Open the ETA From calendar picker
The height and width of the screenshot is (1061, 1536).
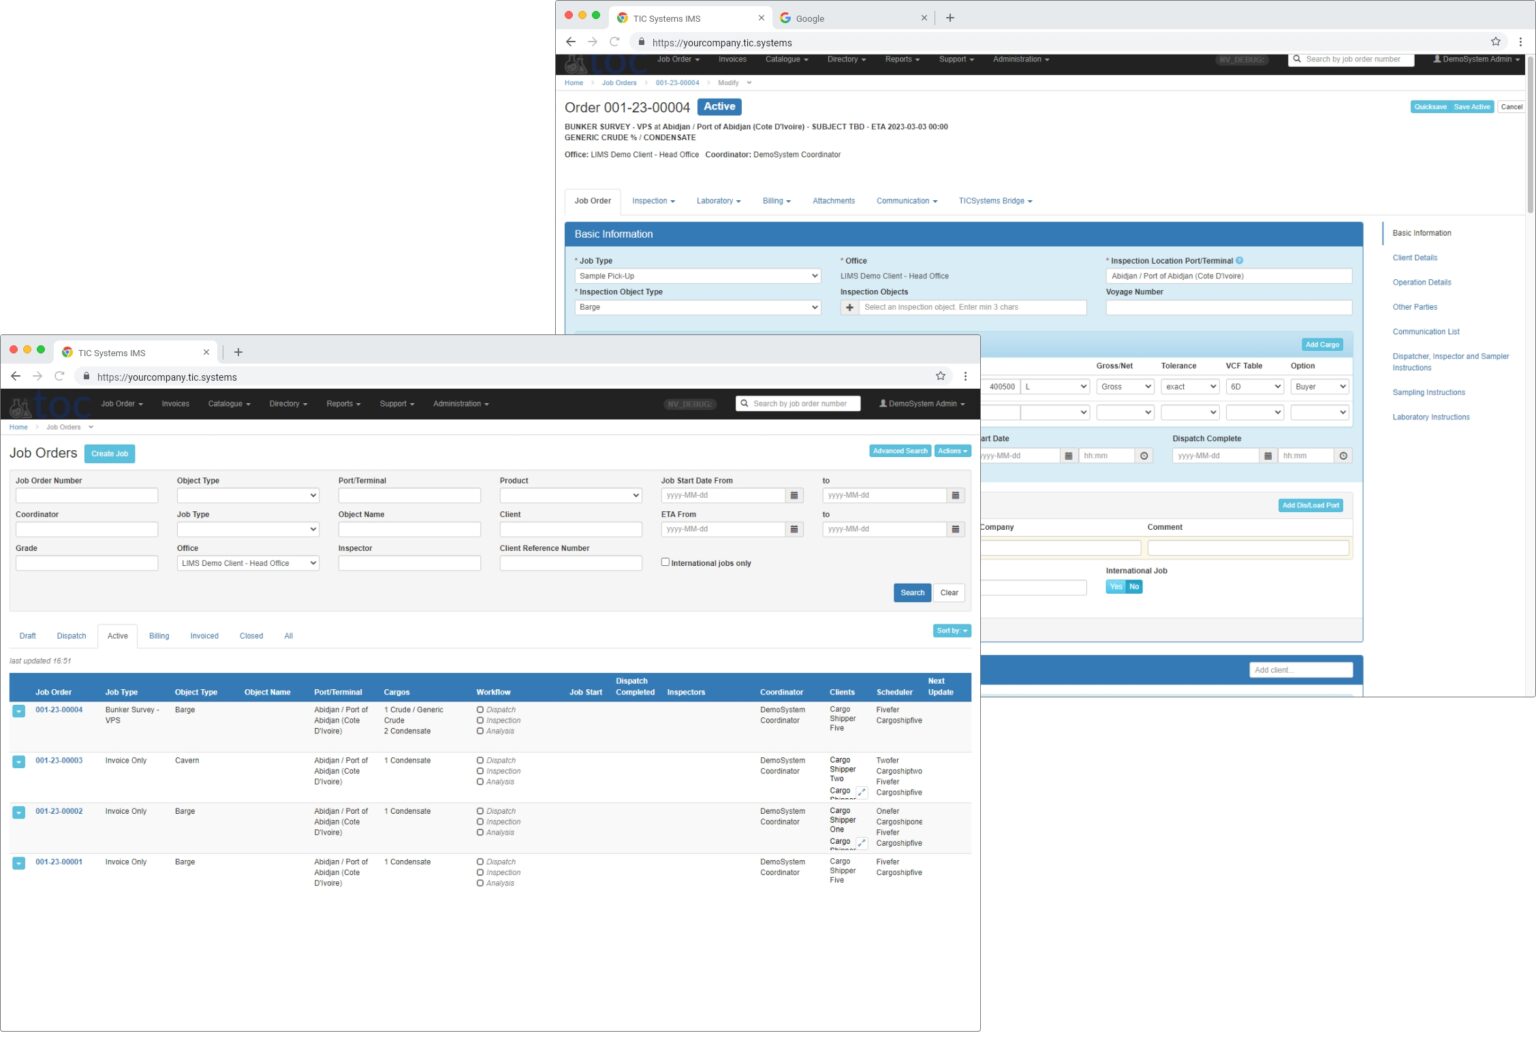(x=794, y=530)
